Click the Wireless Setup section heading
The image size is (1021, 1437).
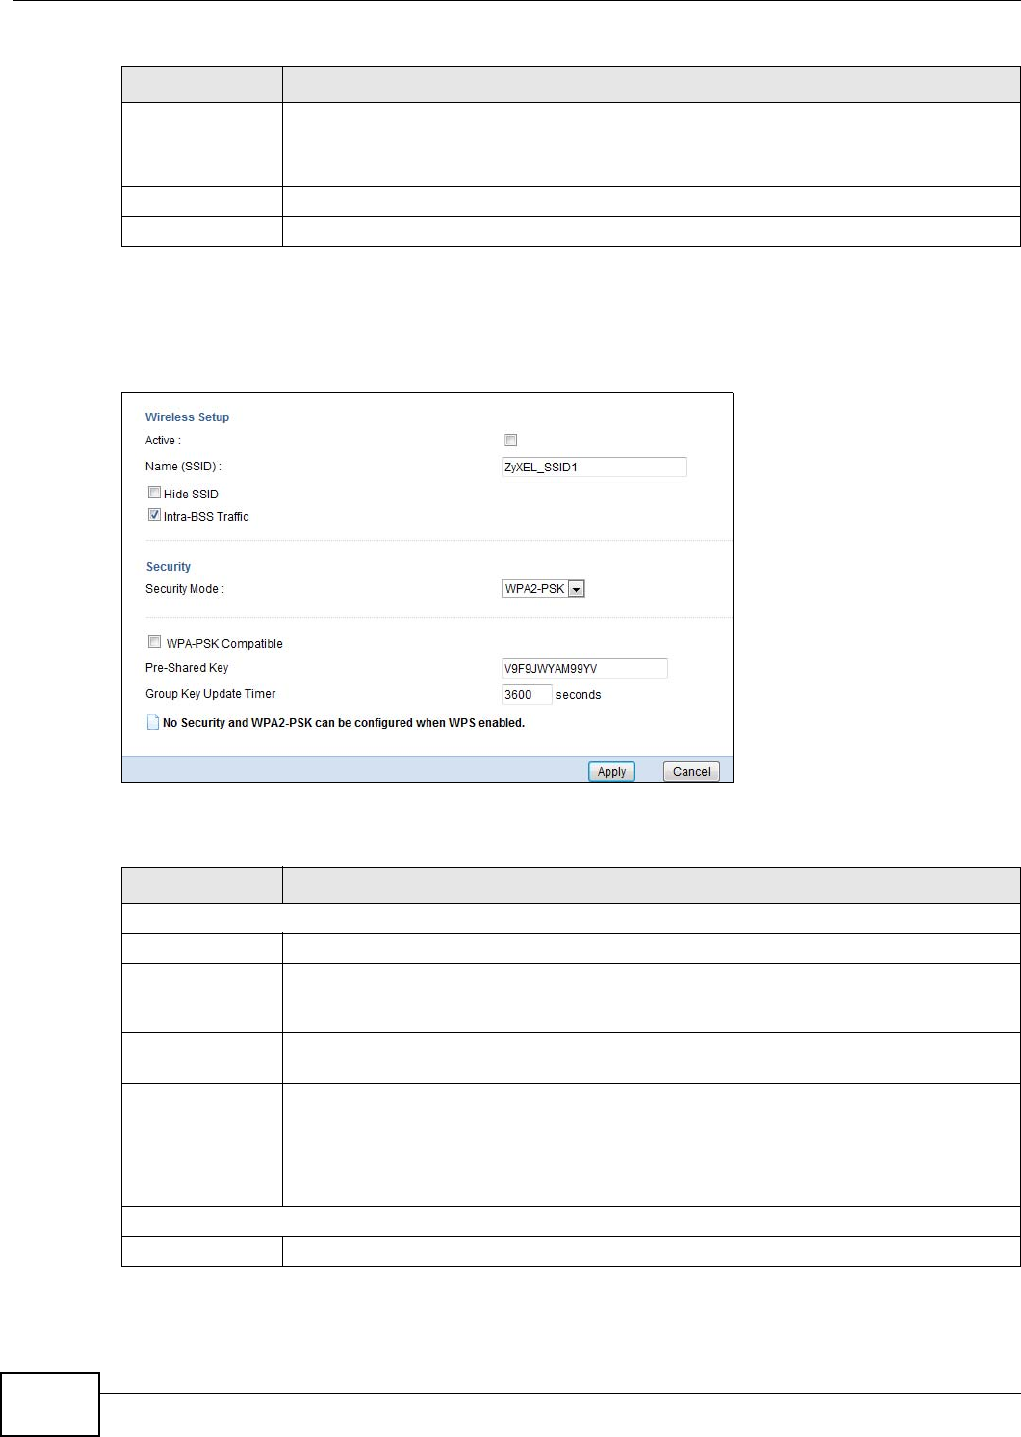tap(187, 417)
